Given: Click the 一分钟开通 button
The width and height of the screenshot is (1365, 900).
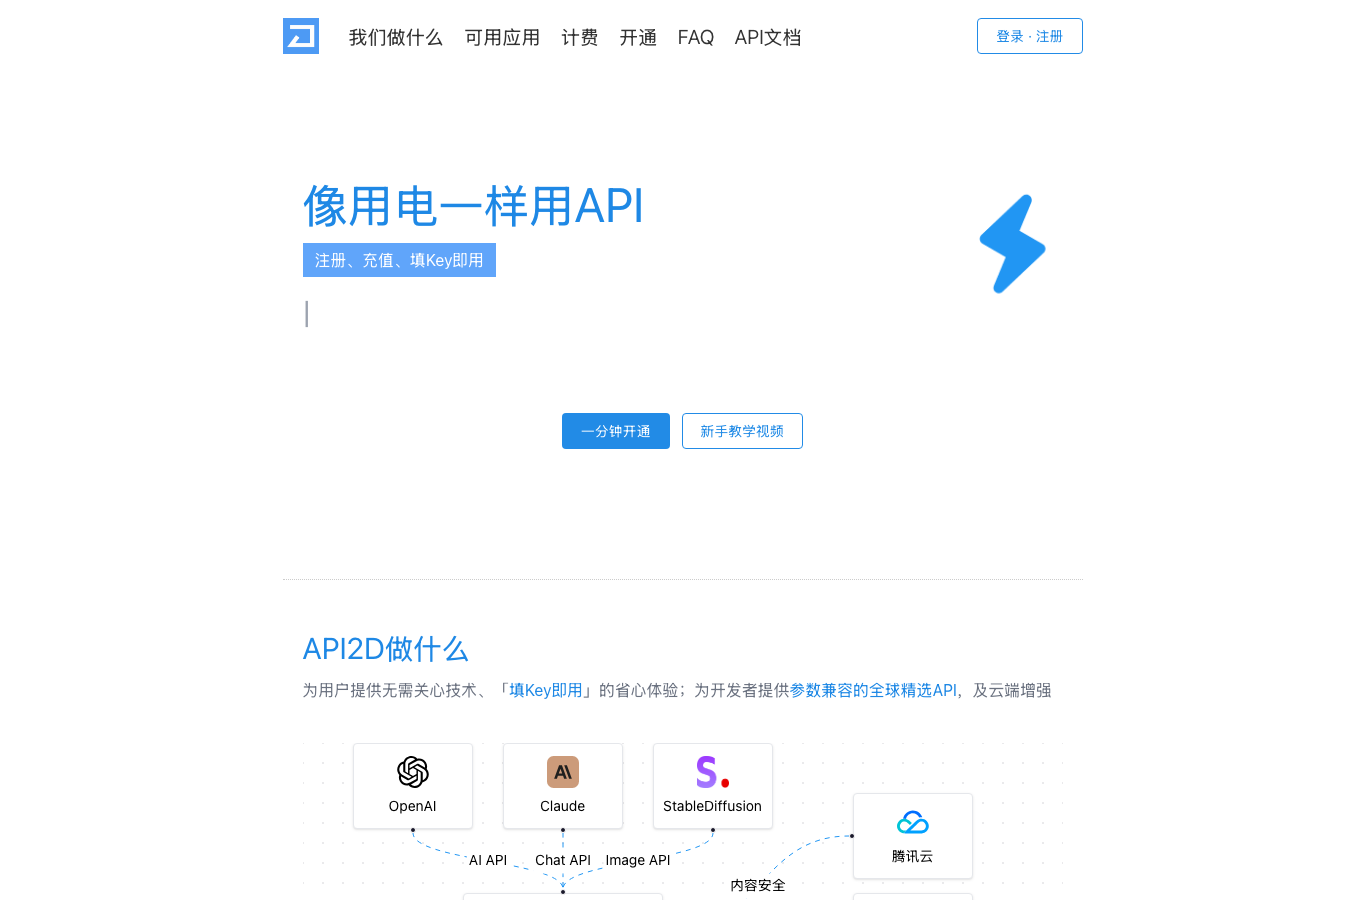Looking at the screenshot, I should pyautogui.click(x=616, y=431).
